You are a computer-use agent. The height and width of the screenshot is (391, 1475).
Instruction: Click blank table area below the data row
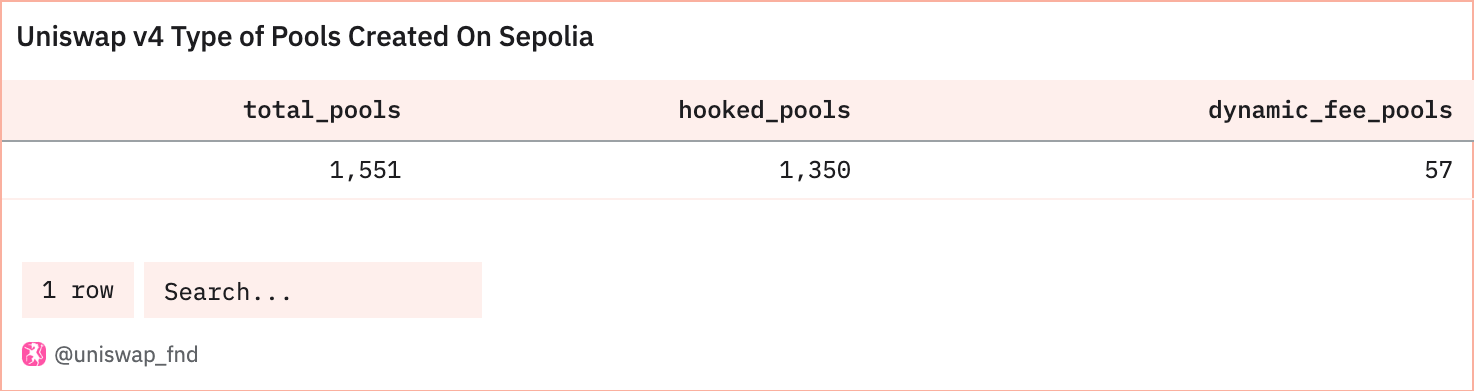[737, 228]
